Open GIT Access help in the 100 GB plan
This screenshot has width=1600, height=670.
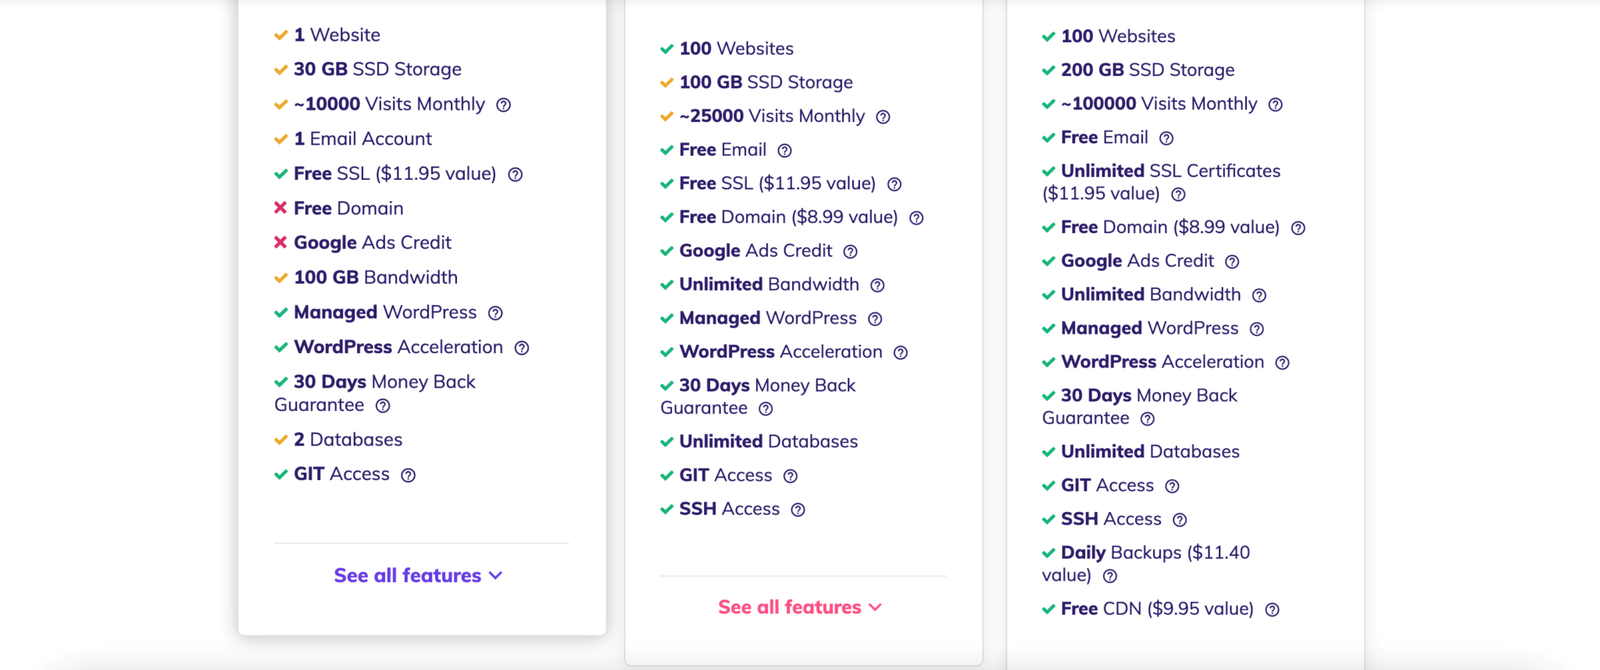(790, 476)
